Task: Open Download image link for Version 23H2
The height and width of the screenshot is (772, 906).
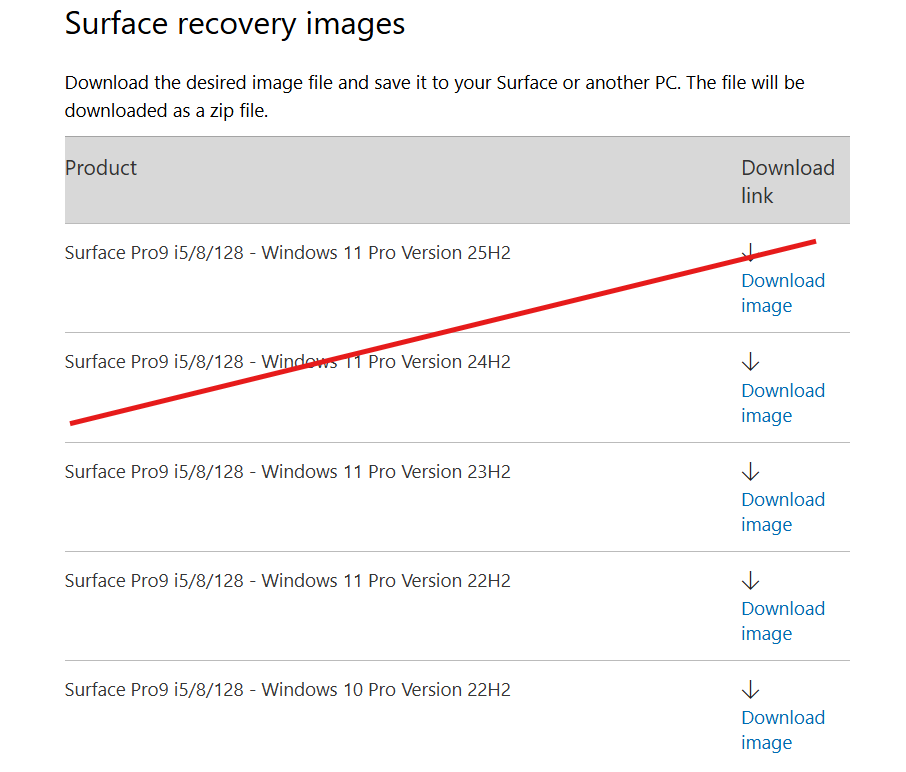Action: (x=783, y=512)
